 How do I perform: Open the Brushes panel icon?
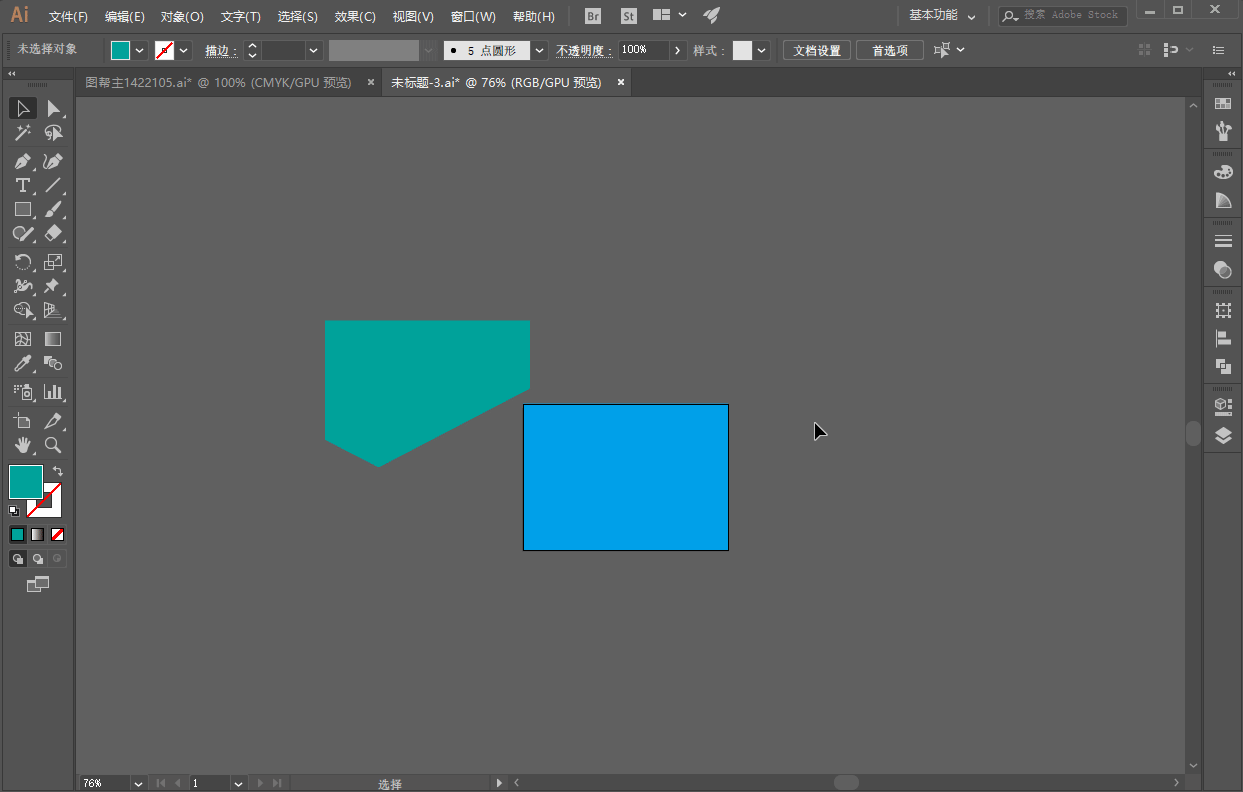pyautogui.click(x=1222, y=131)
